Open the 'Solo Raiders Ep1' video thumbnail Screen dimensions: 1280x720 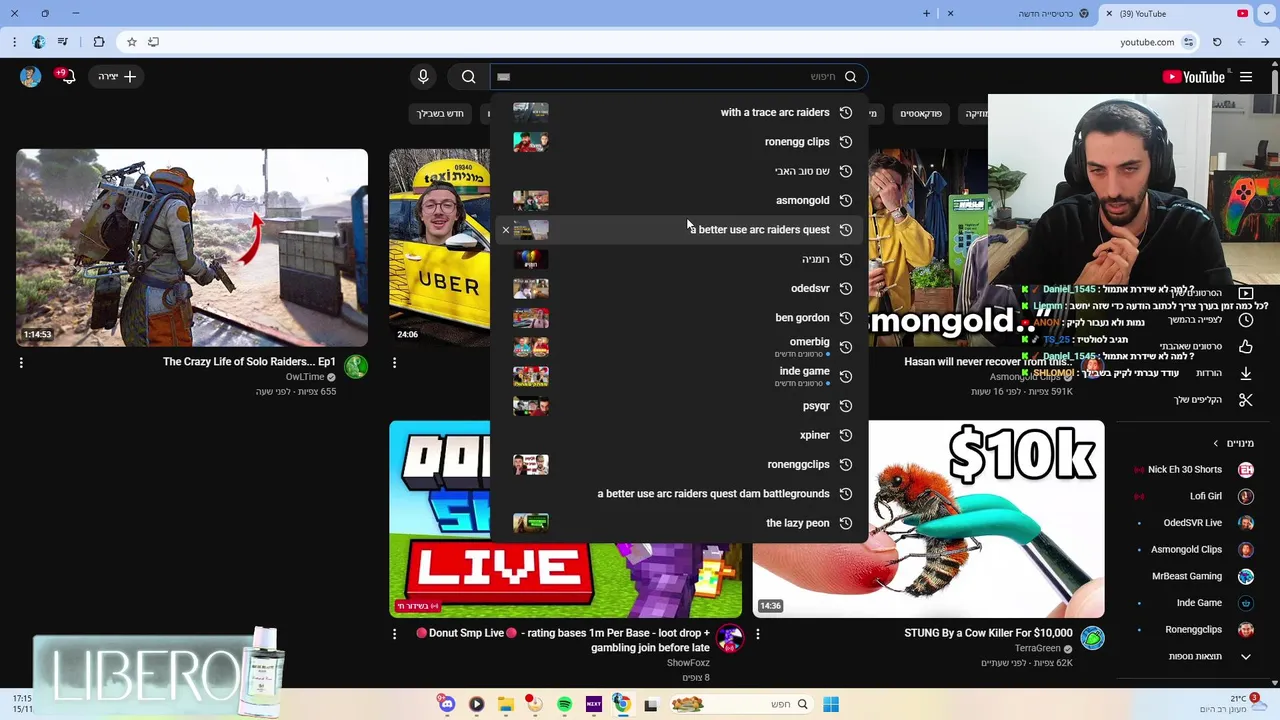click(x=192, y=247)
